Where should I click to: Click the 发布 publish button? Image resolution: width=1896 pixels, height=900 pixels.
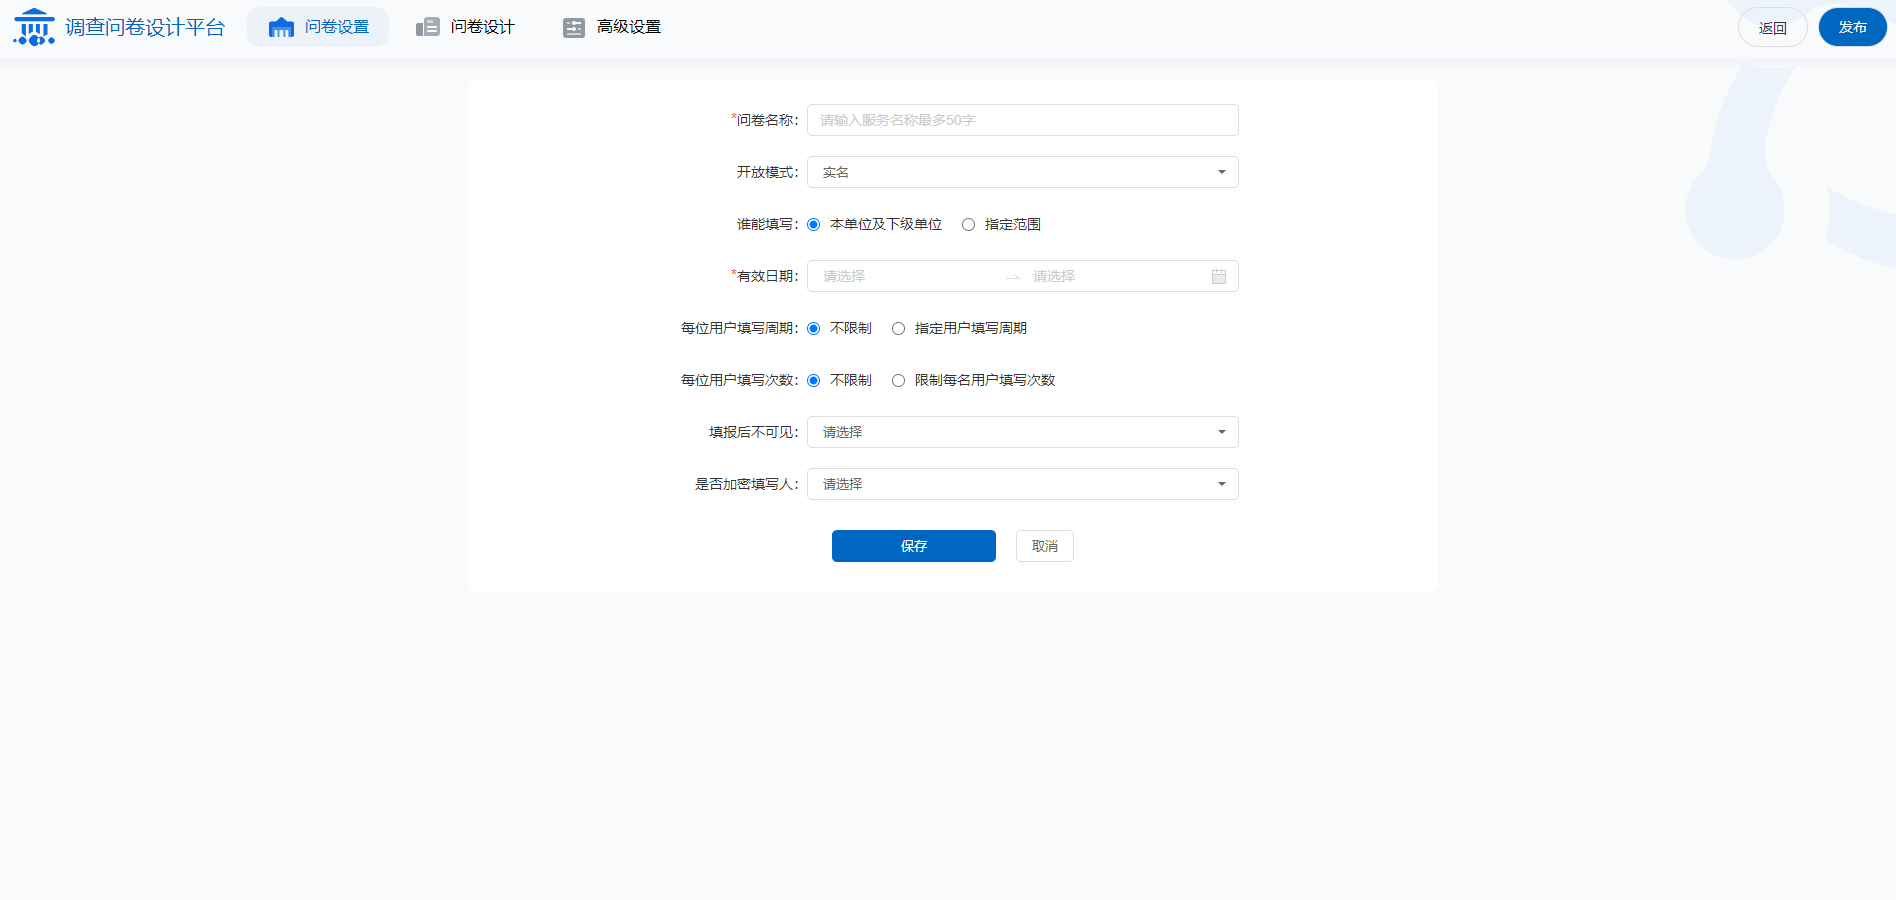pos(1852,27)
